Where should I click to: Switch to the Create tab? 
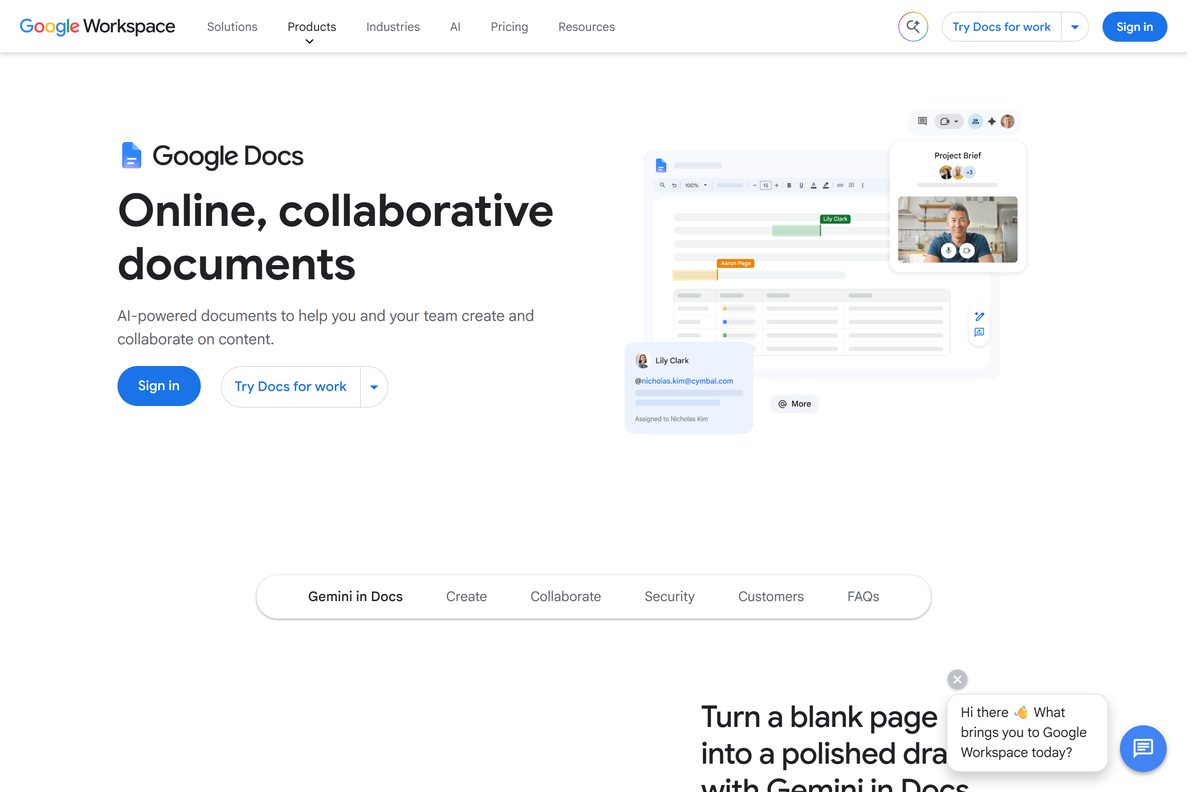pos(466,596)
